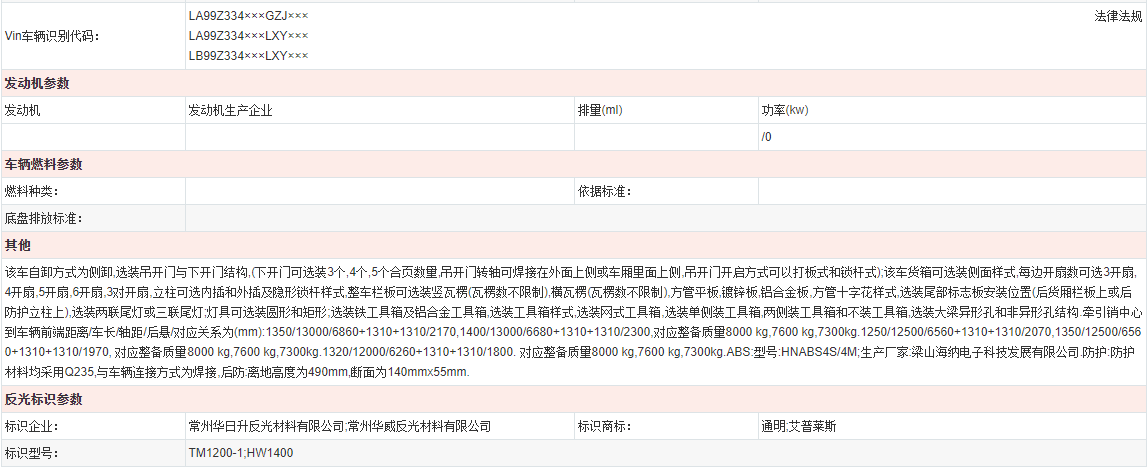Viewport: 1148px width, 468px height.
Task: Click the 发动机生产企业 column header
Action: pyautogui.click(x=230, y=110)
